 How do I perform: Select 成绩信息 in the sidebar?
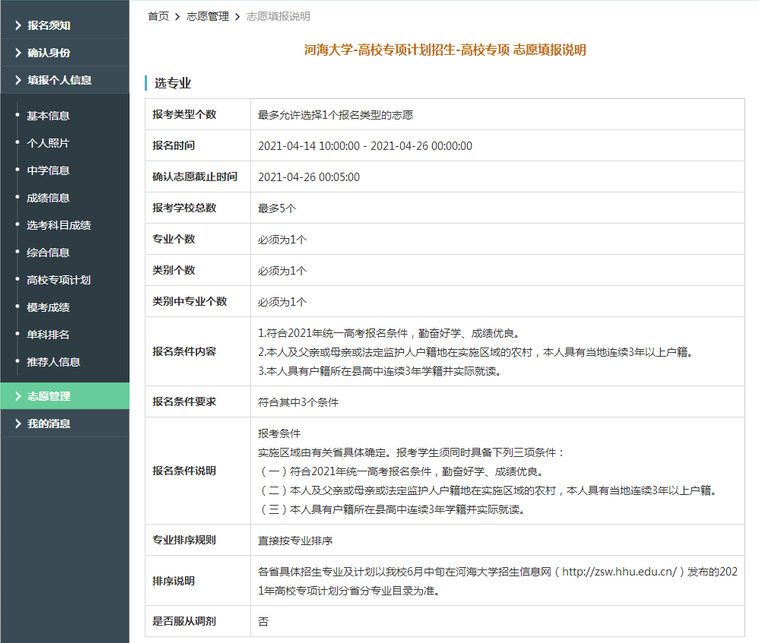click(x=48, y=198)
